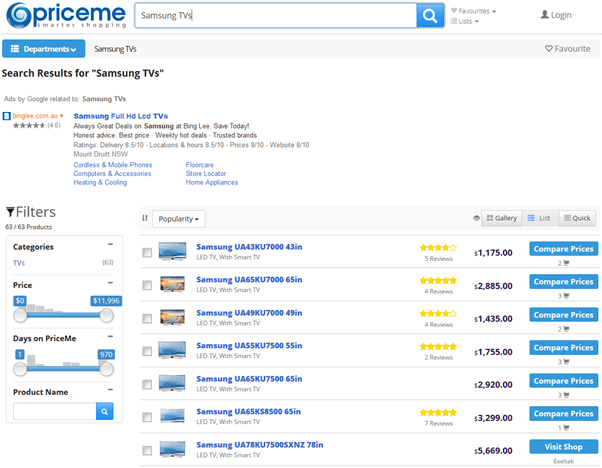602x468 pixels.
Task: Click the Favourite button on right
Action: pyautogui.click(x=568, y=49)
